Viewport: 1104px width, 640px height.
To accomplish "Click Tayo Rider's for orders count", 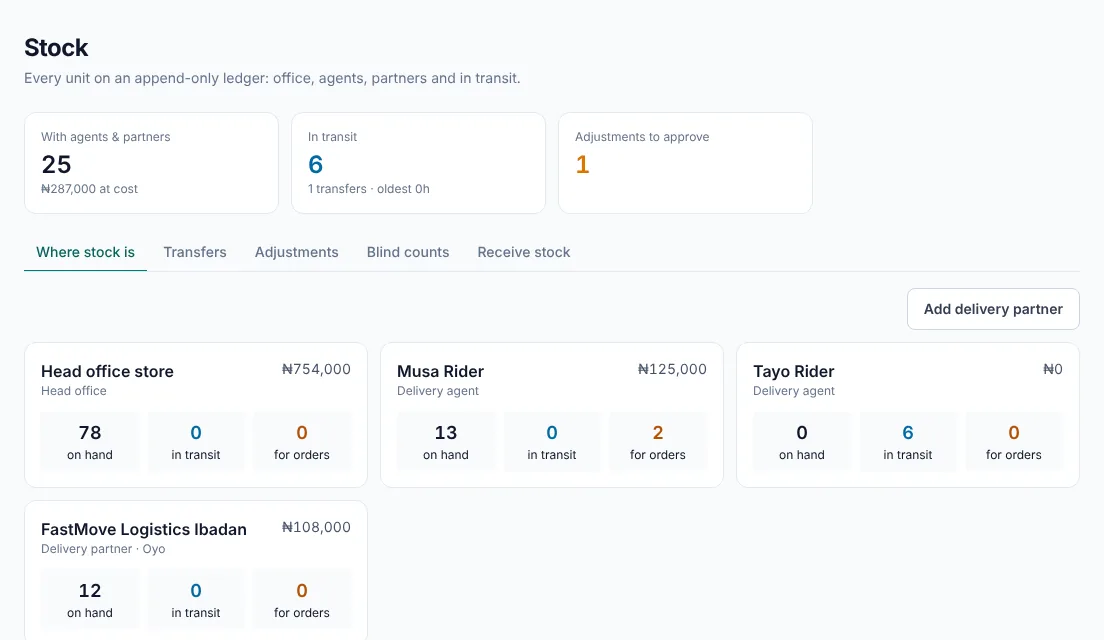I will [1014, 441].
